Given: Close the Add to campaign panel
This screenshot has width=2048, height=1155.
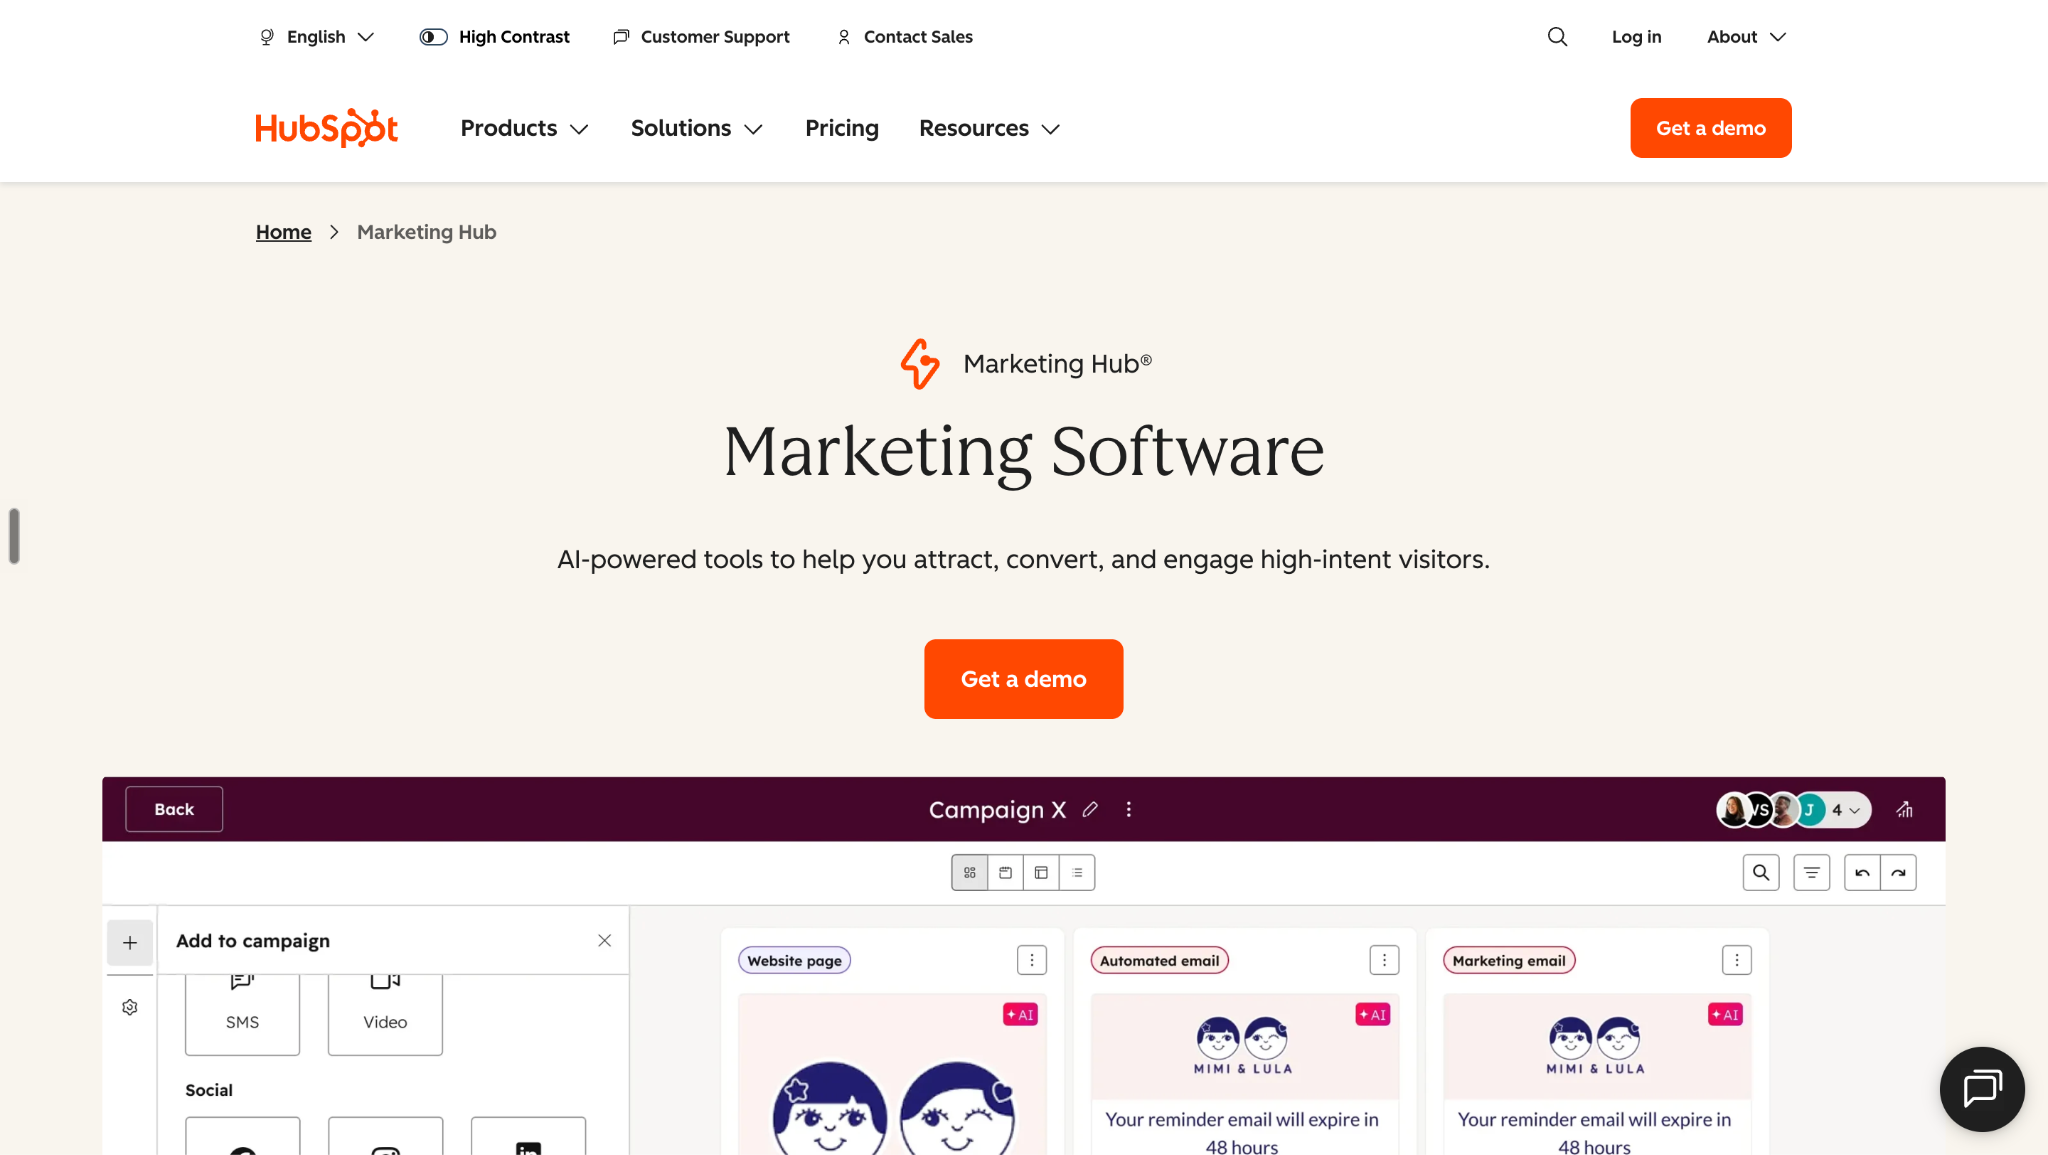Looking at the screenshot, I should point(604,941).
